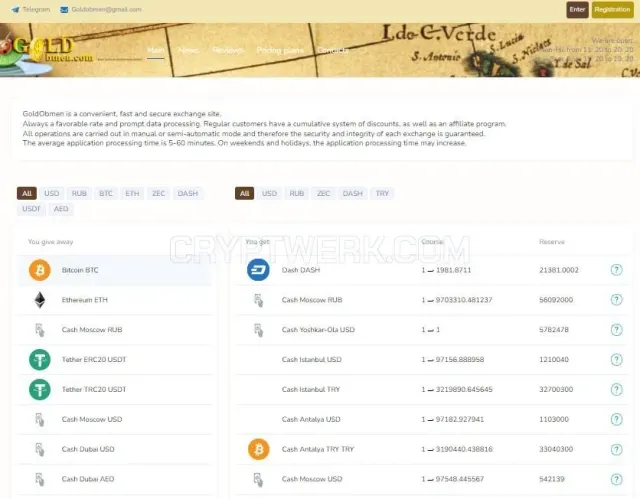Open help icon for reserve 542139 row
640x499 pixels.
click(x=616, y=479)
